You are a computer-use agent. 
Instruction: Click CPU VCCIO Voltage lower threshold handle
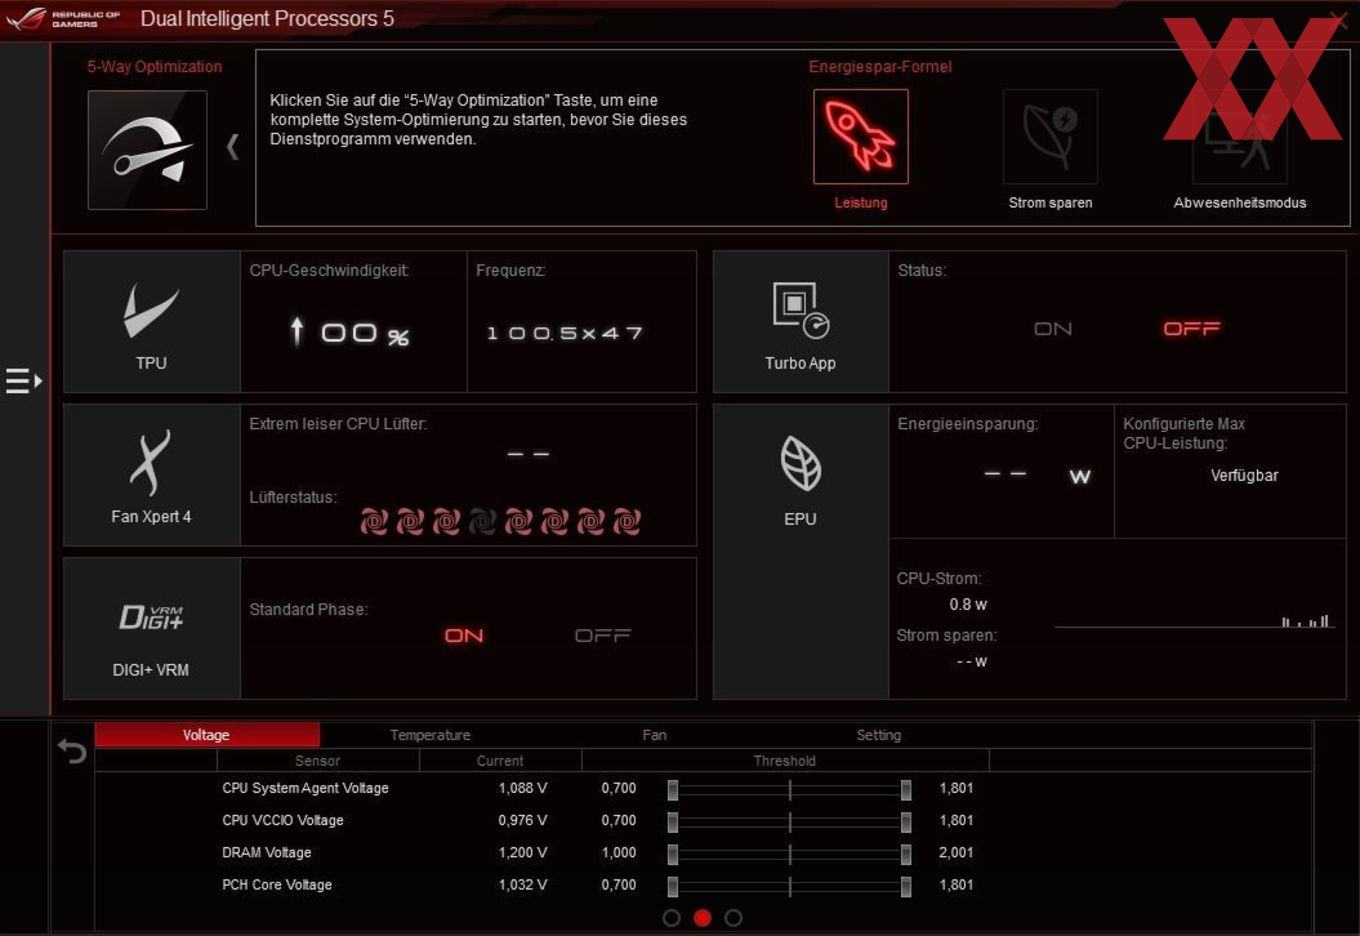point(673,822)
